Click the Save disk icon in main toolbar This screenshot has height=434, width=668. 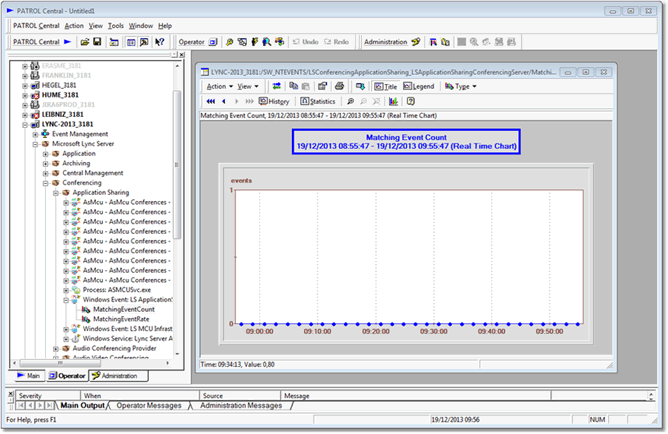click(x=97, y=43)
